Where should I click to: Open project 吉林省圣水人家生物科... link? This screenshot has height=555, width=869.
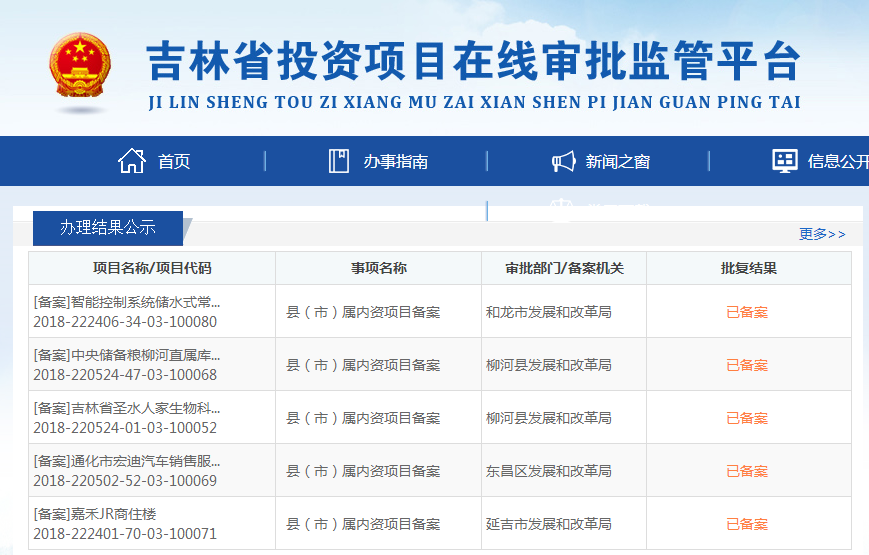click(x=127, y=408)
